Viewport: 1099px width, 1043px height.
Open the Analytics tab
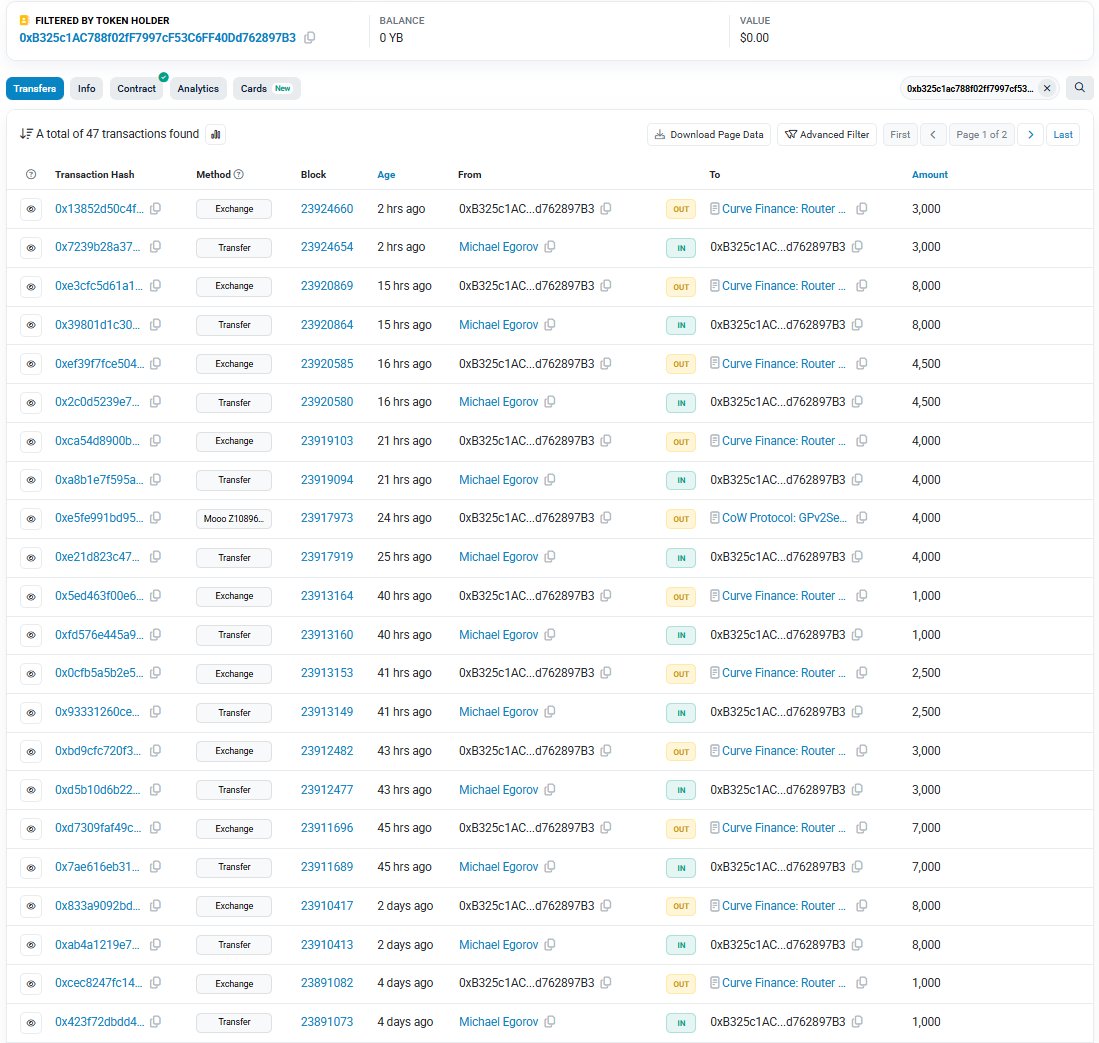click(198, 88)
